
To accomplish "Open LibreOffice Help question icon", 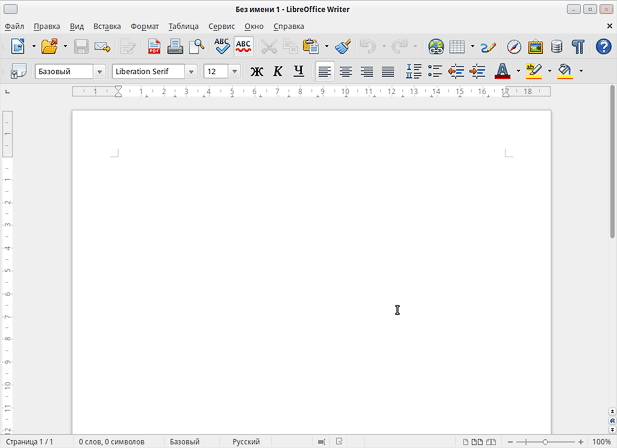I will tap(603, 46).
